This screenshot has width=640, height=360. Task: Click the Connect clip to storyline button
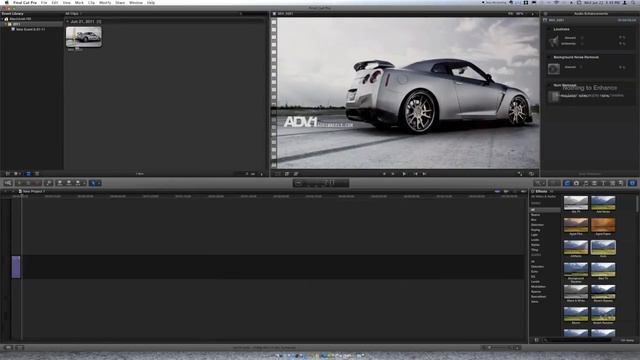[x=60, y=183]
